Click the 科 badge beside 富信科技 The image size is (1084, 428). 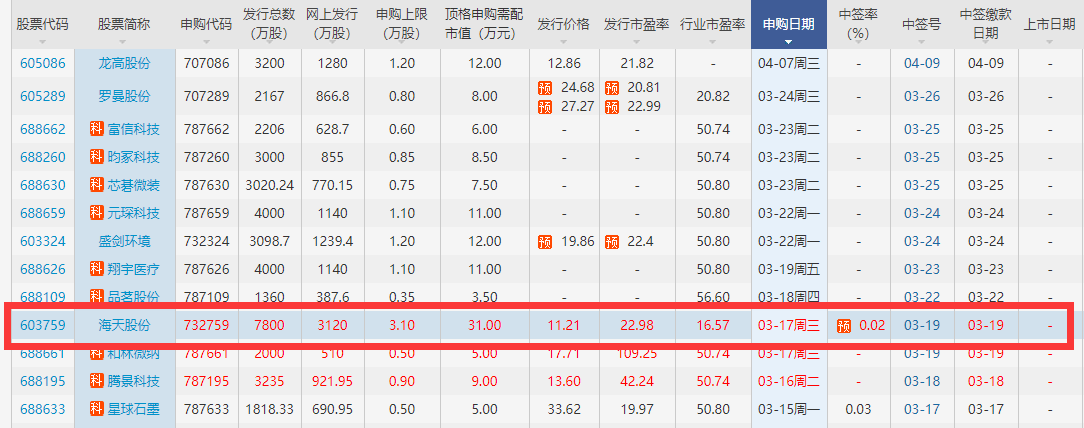pos(96,129)
